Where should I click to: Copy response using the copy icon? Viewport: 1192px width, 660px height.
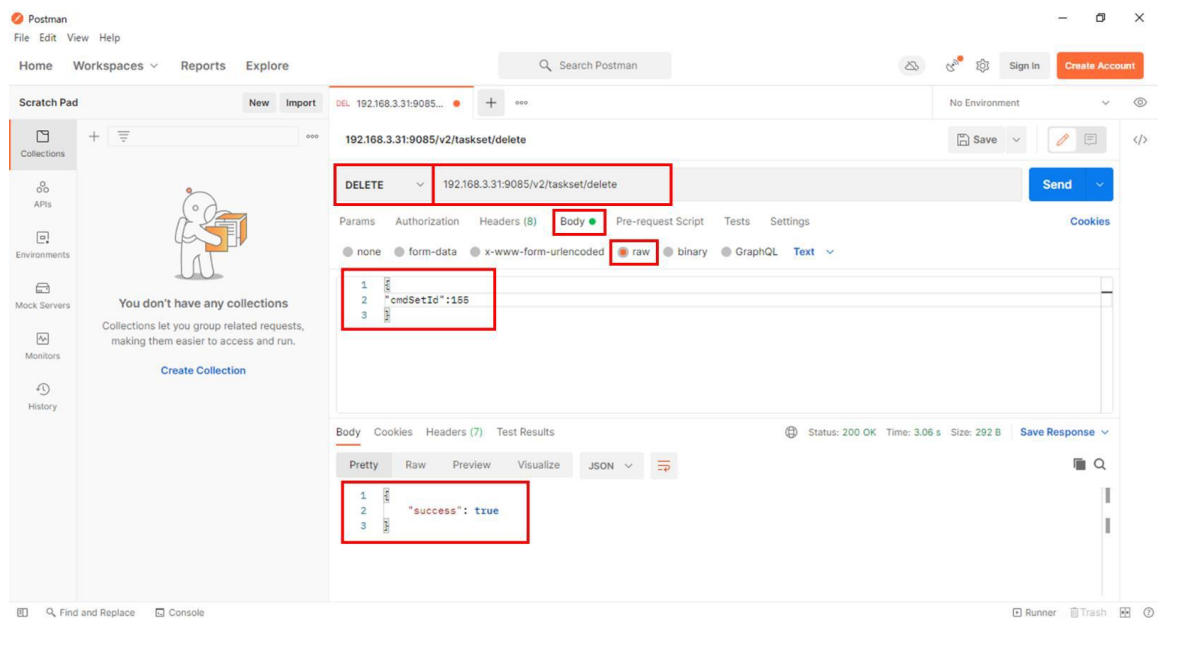click(x=1079, y=465)
